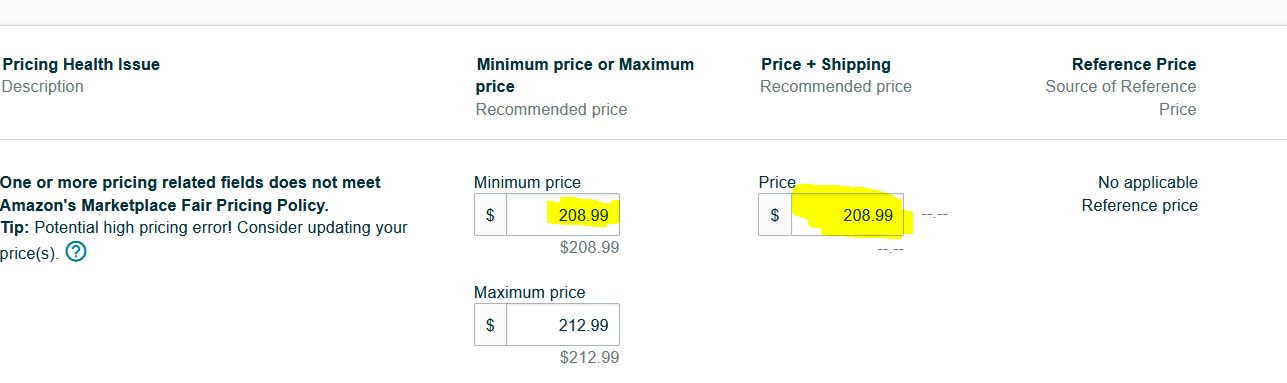This screenshot has width=1287, height=383.
Task: Click the Tip about high pricing error
Action: point(204,238)
